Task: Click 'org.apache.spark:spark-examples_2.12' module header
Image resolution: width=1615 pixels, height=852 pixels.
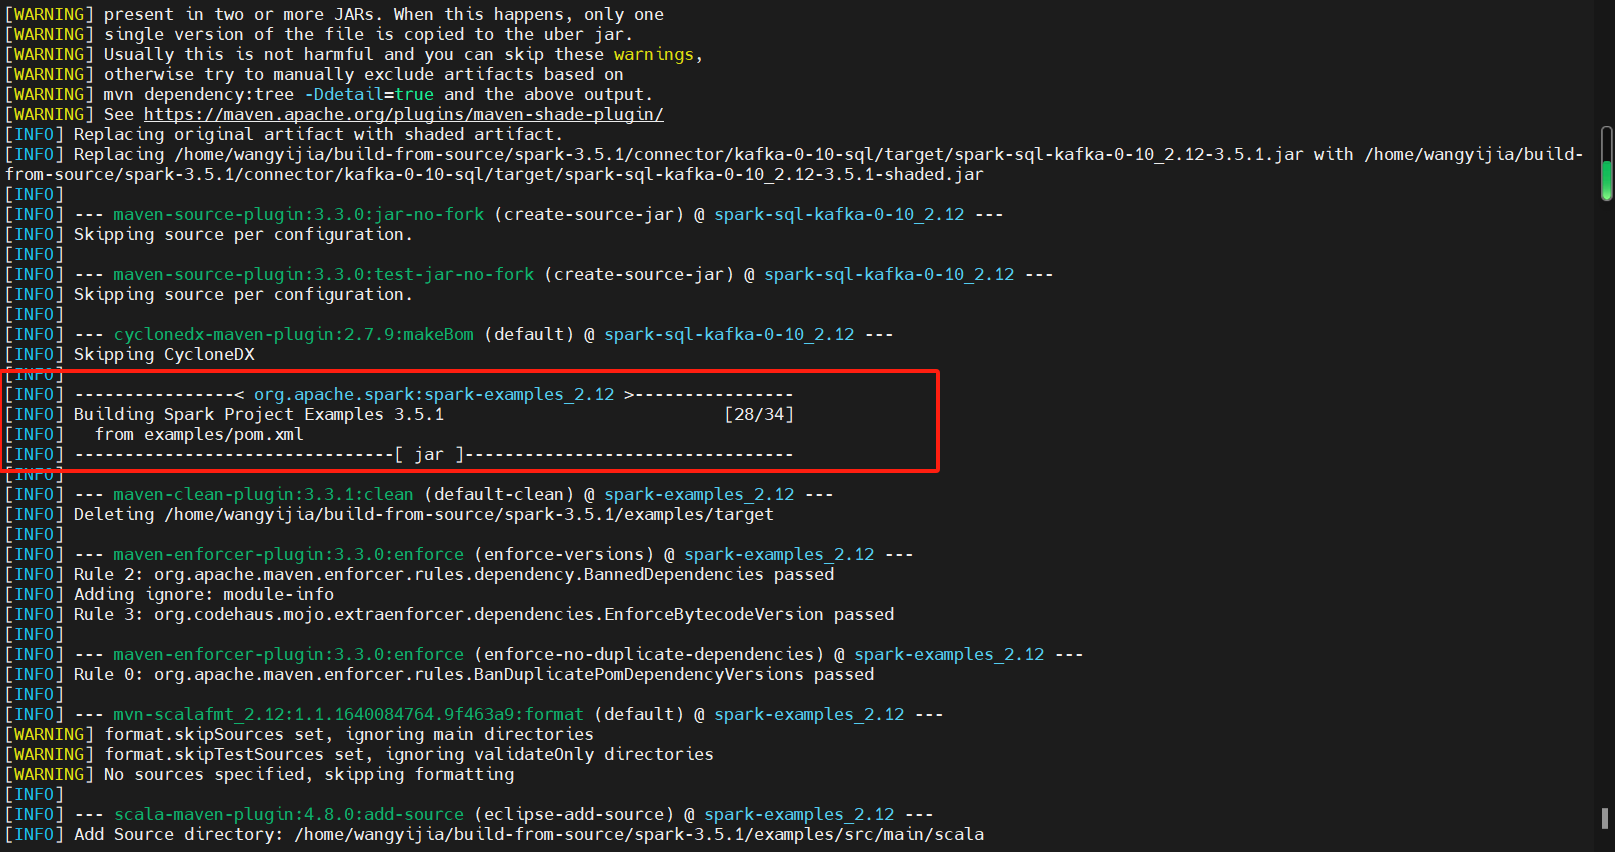Action: click(x=434, y=394)
